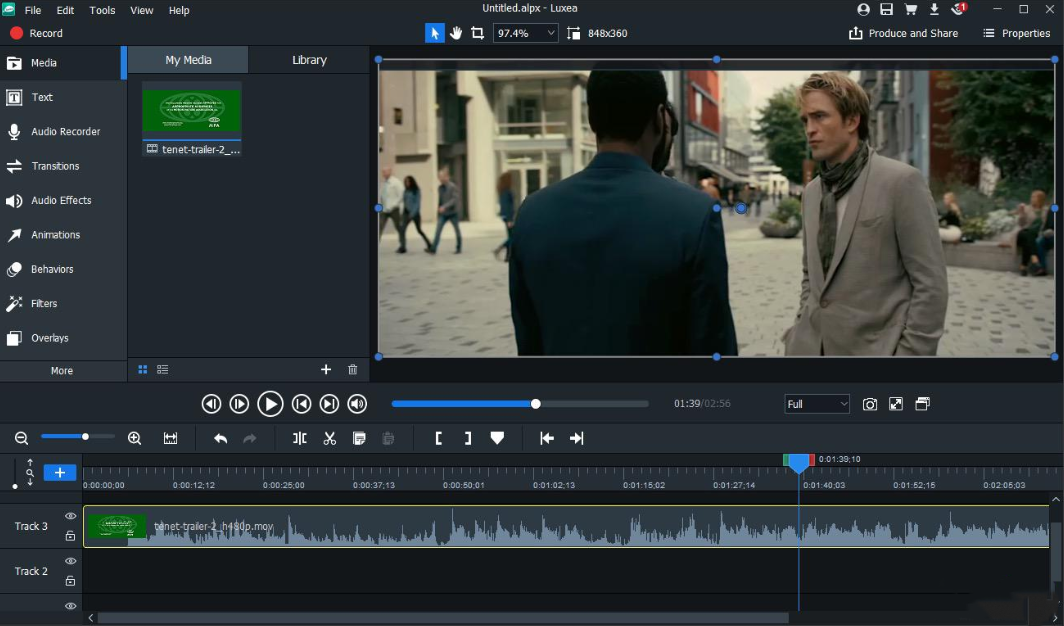Open the Tools menu

(x=102, y=10)
